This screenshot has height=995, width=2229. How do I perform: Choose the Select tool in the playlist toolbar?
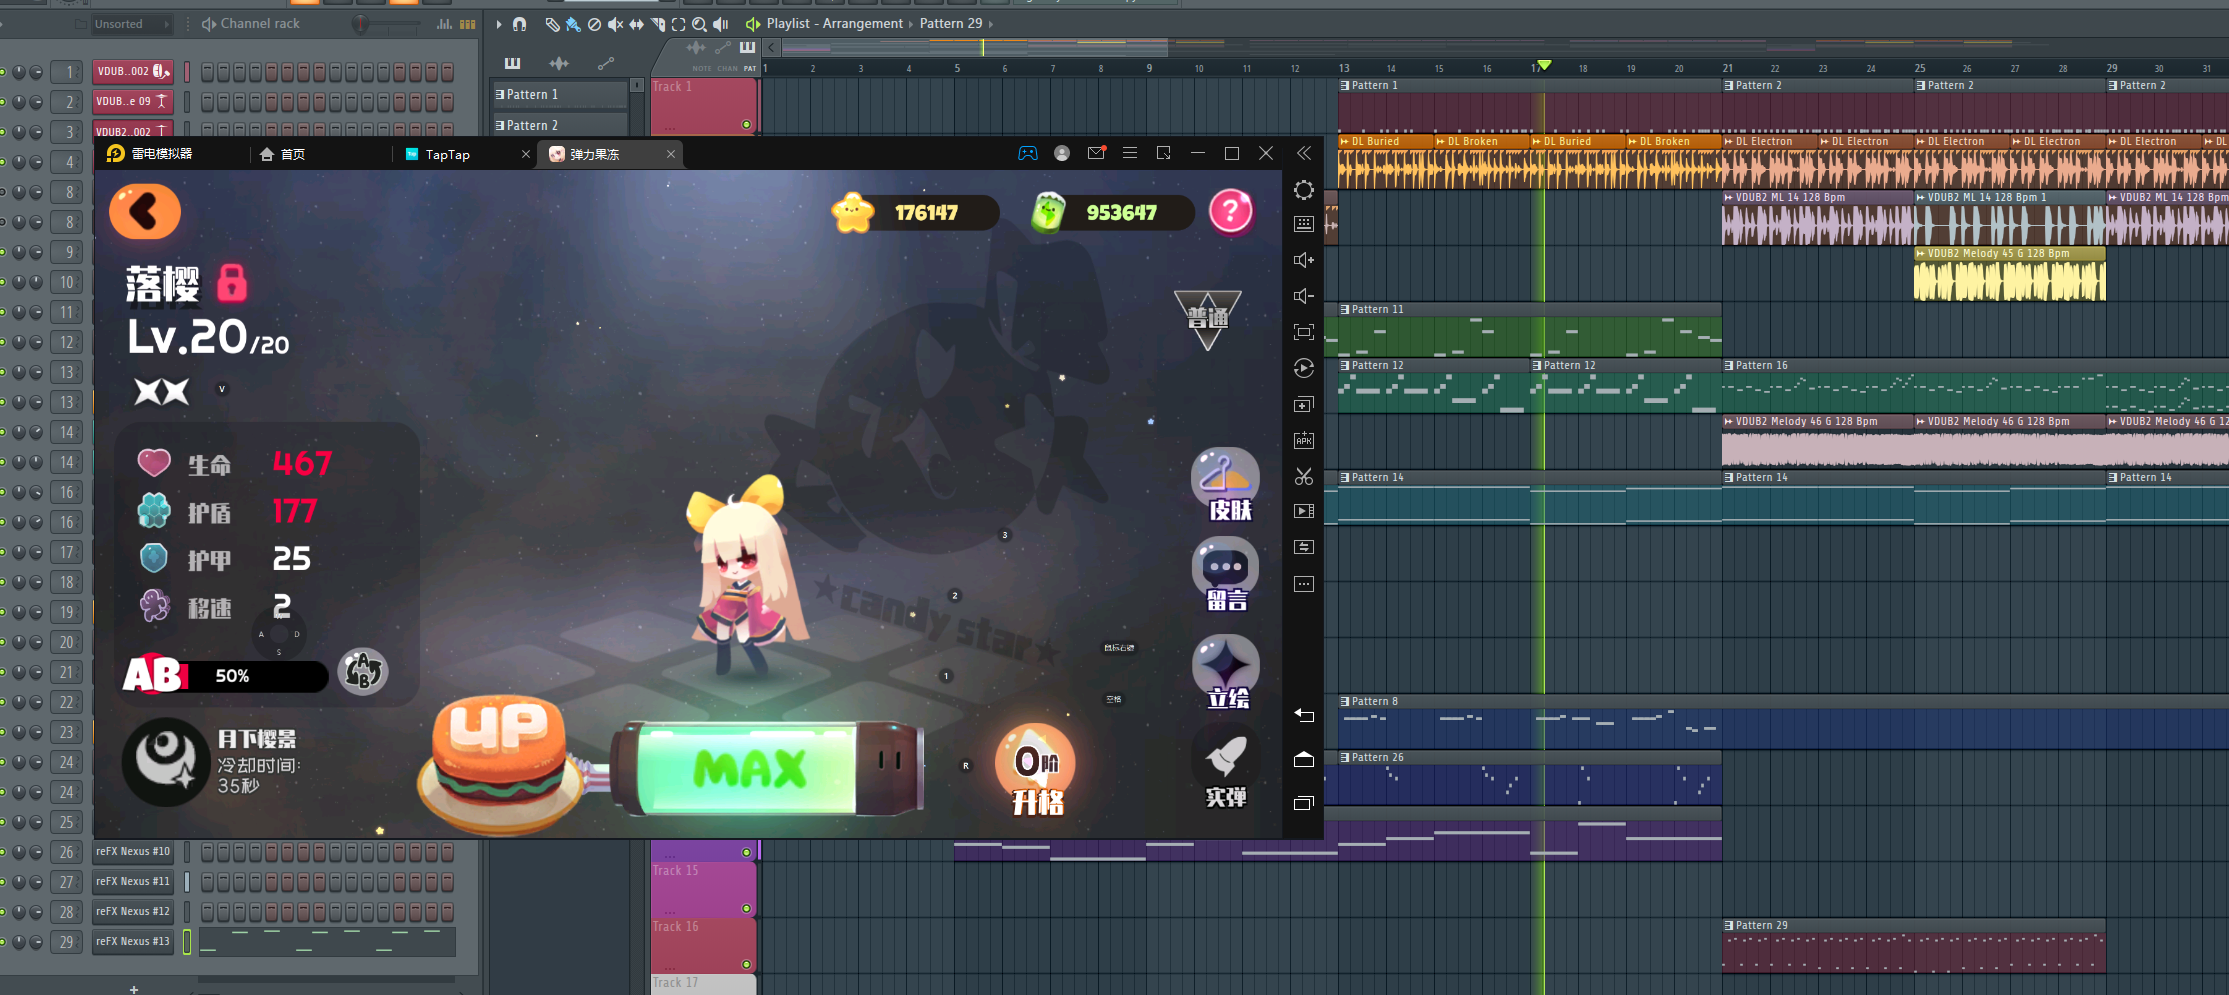(678, 24)
